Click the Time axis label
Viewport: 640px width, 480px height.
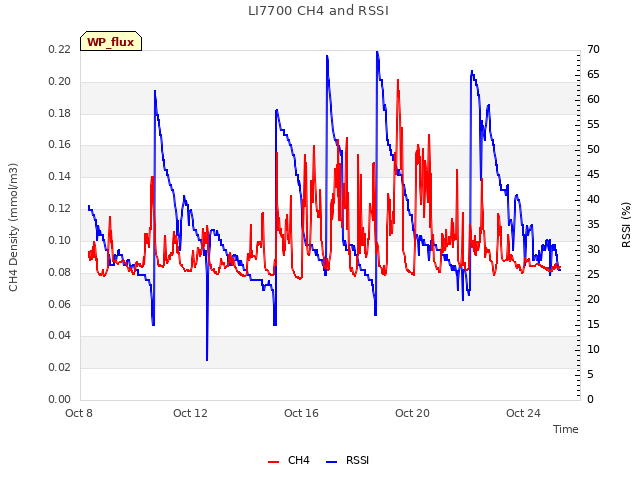(566, 429)
